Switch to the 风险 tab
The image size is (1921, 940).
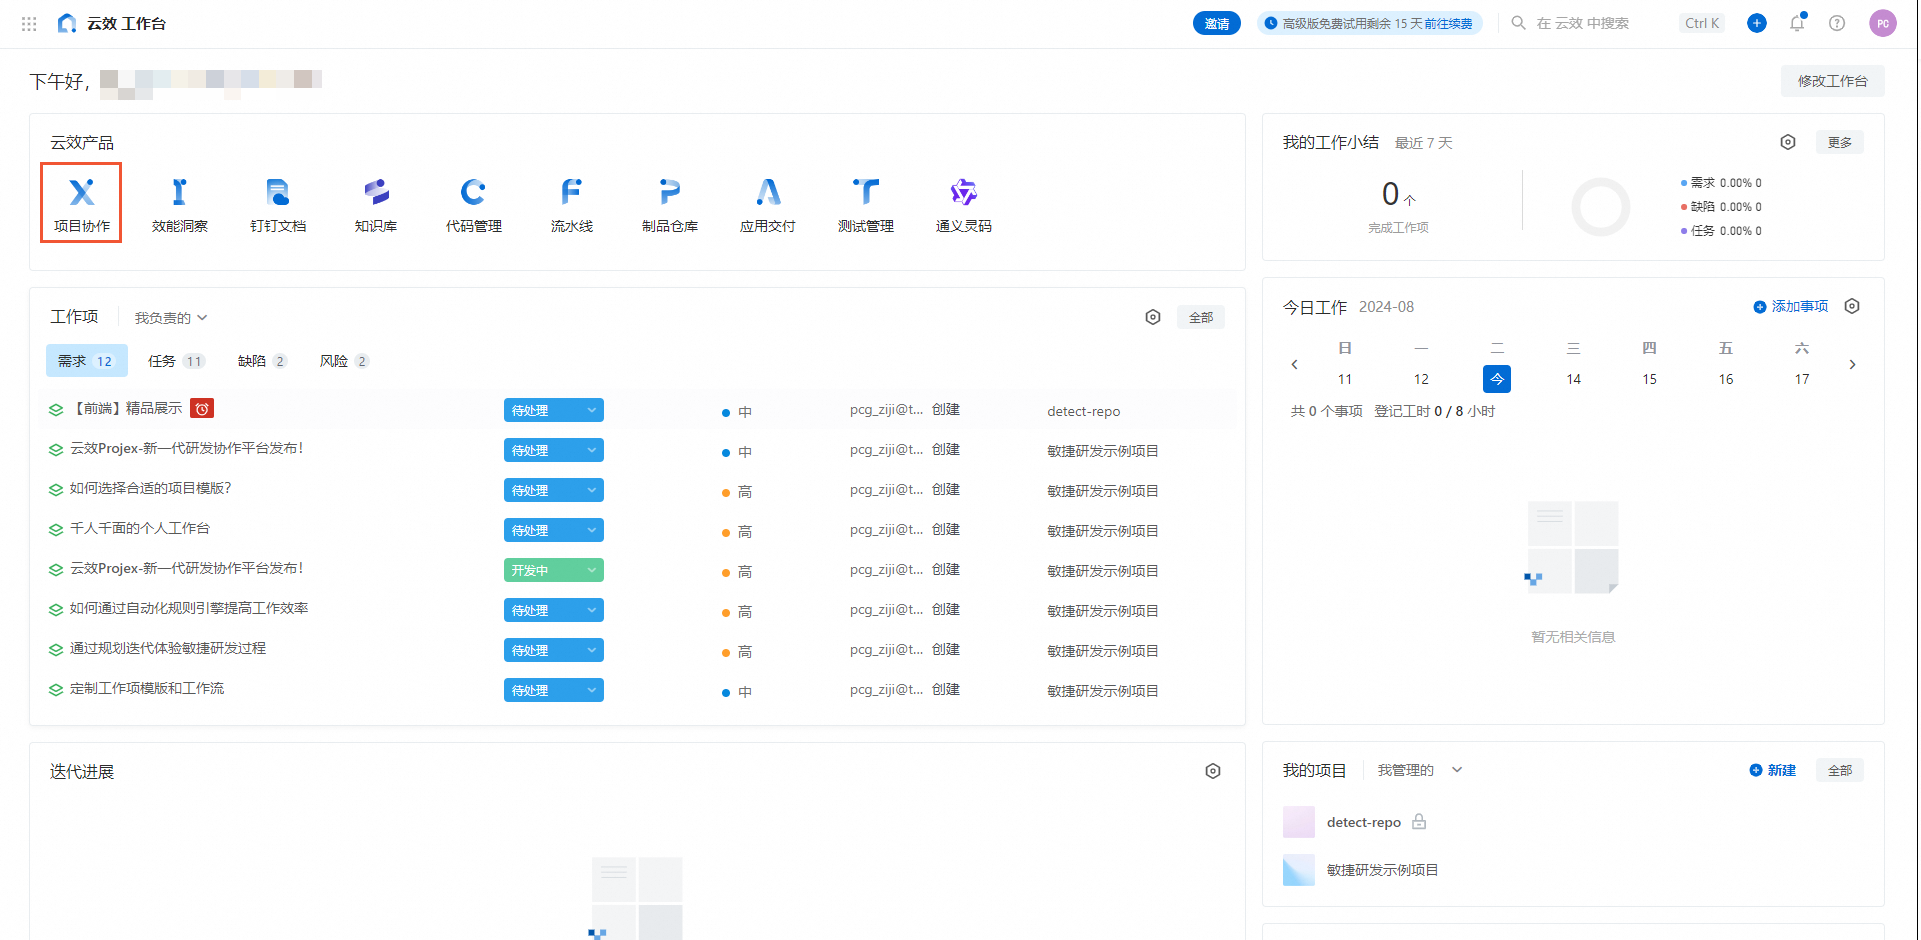[x=344, y=361]
